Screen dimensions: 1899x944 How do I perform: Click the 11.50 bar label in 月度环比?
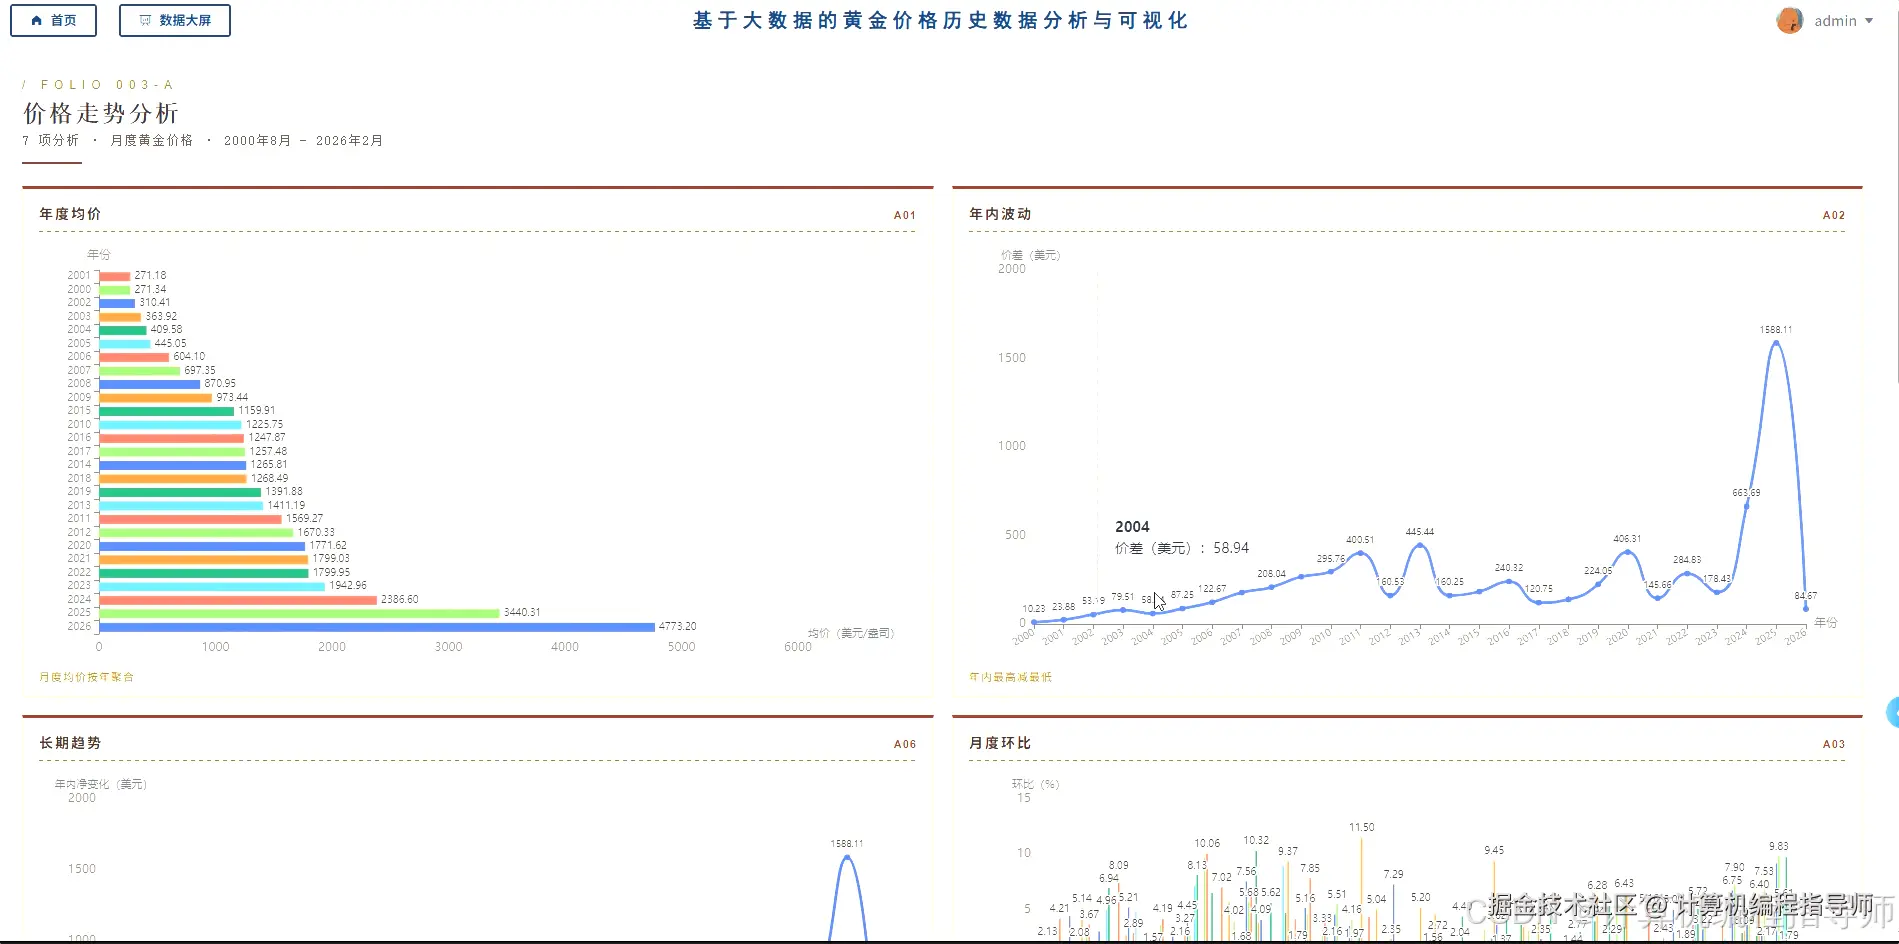[x=1361, y=828]
